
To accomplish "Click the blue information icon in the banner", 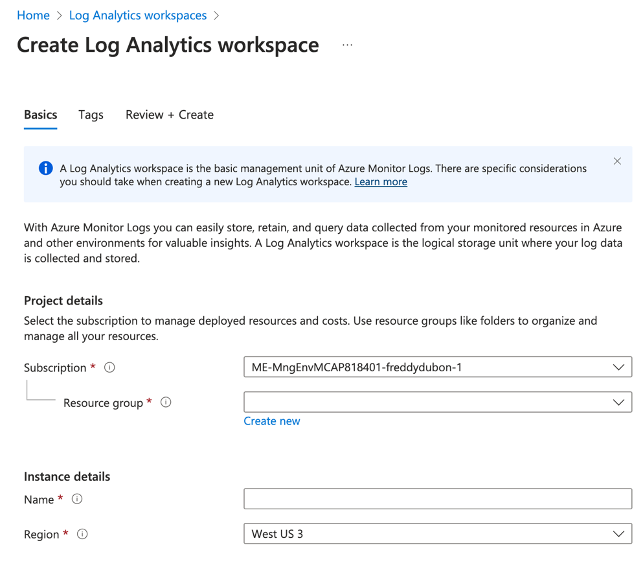I will pyautogui.click(x=46, y=168).
